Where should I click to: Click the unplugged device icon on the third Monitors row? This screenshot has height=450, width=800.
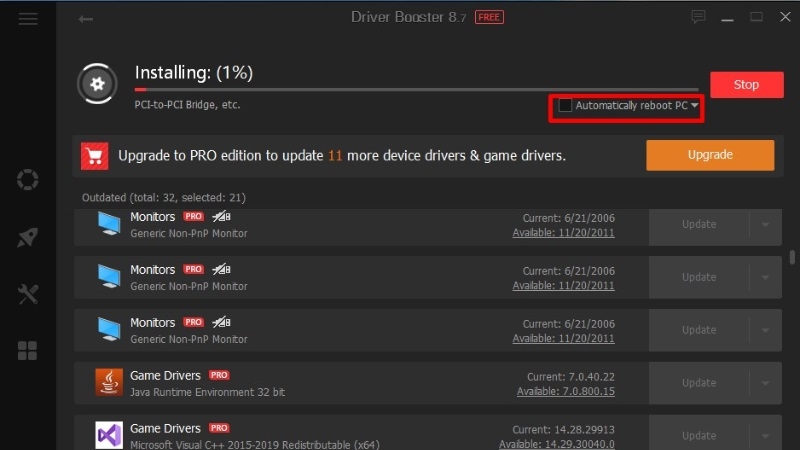pos(221,322)
